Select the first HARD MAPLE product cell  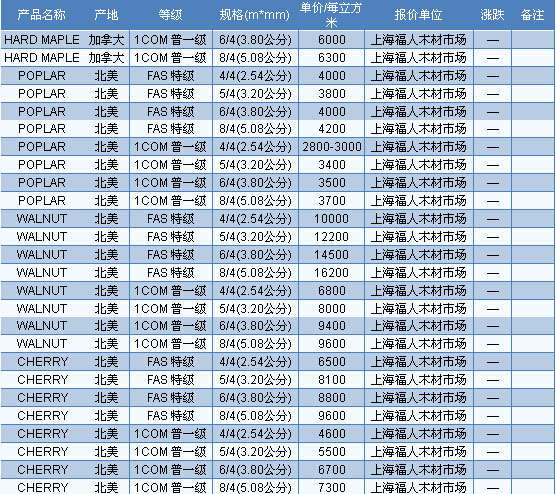pyautogui.click(x=42, y=40)
